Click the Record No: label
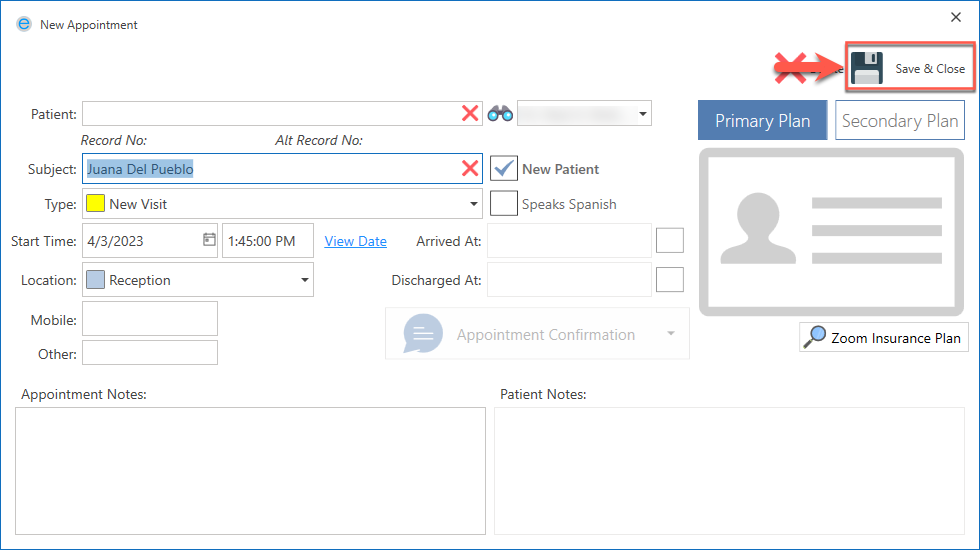 [x=114, y=141]
